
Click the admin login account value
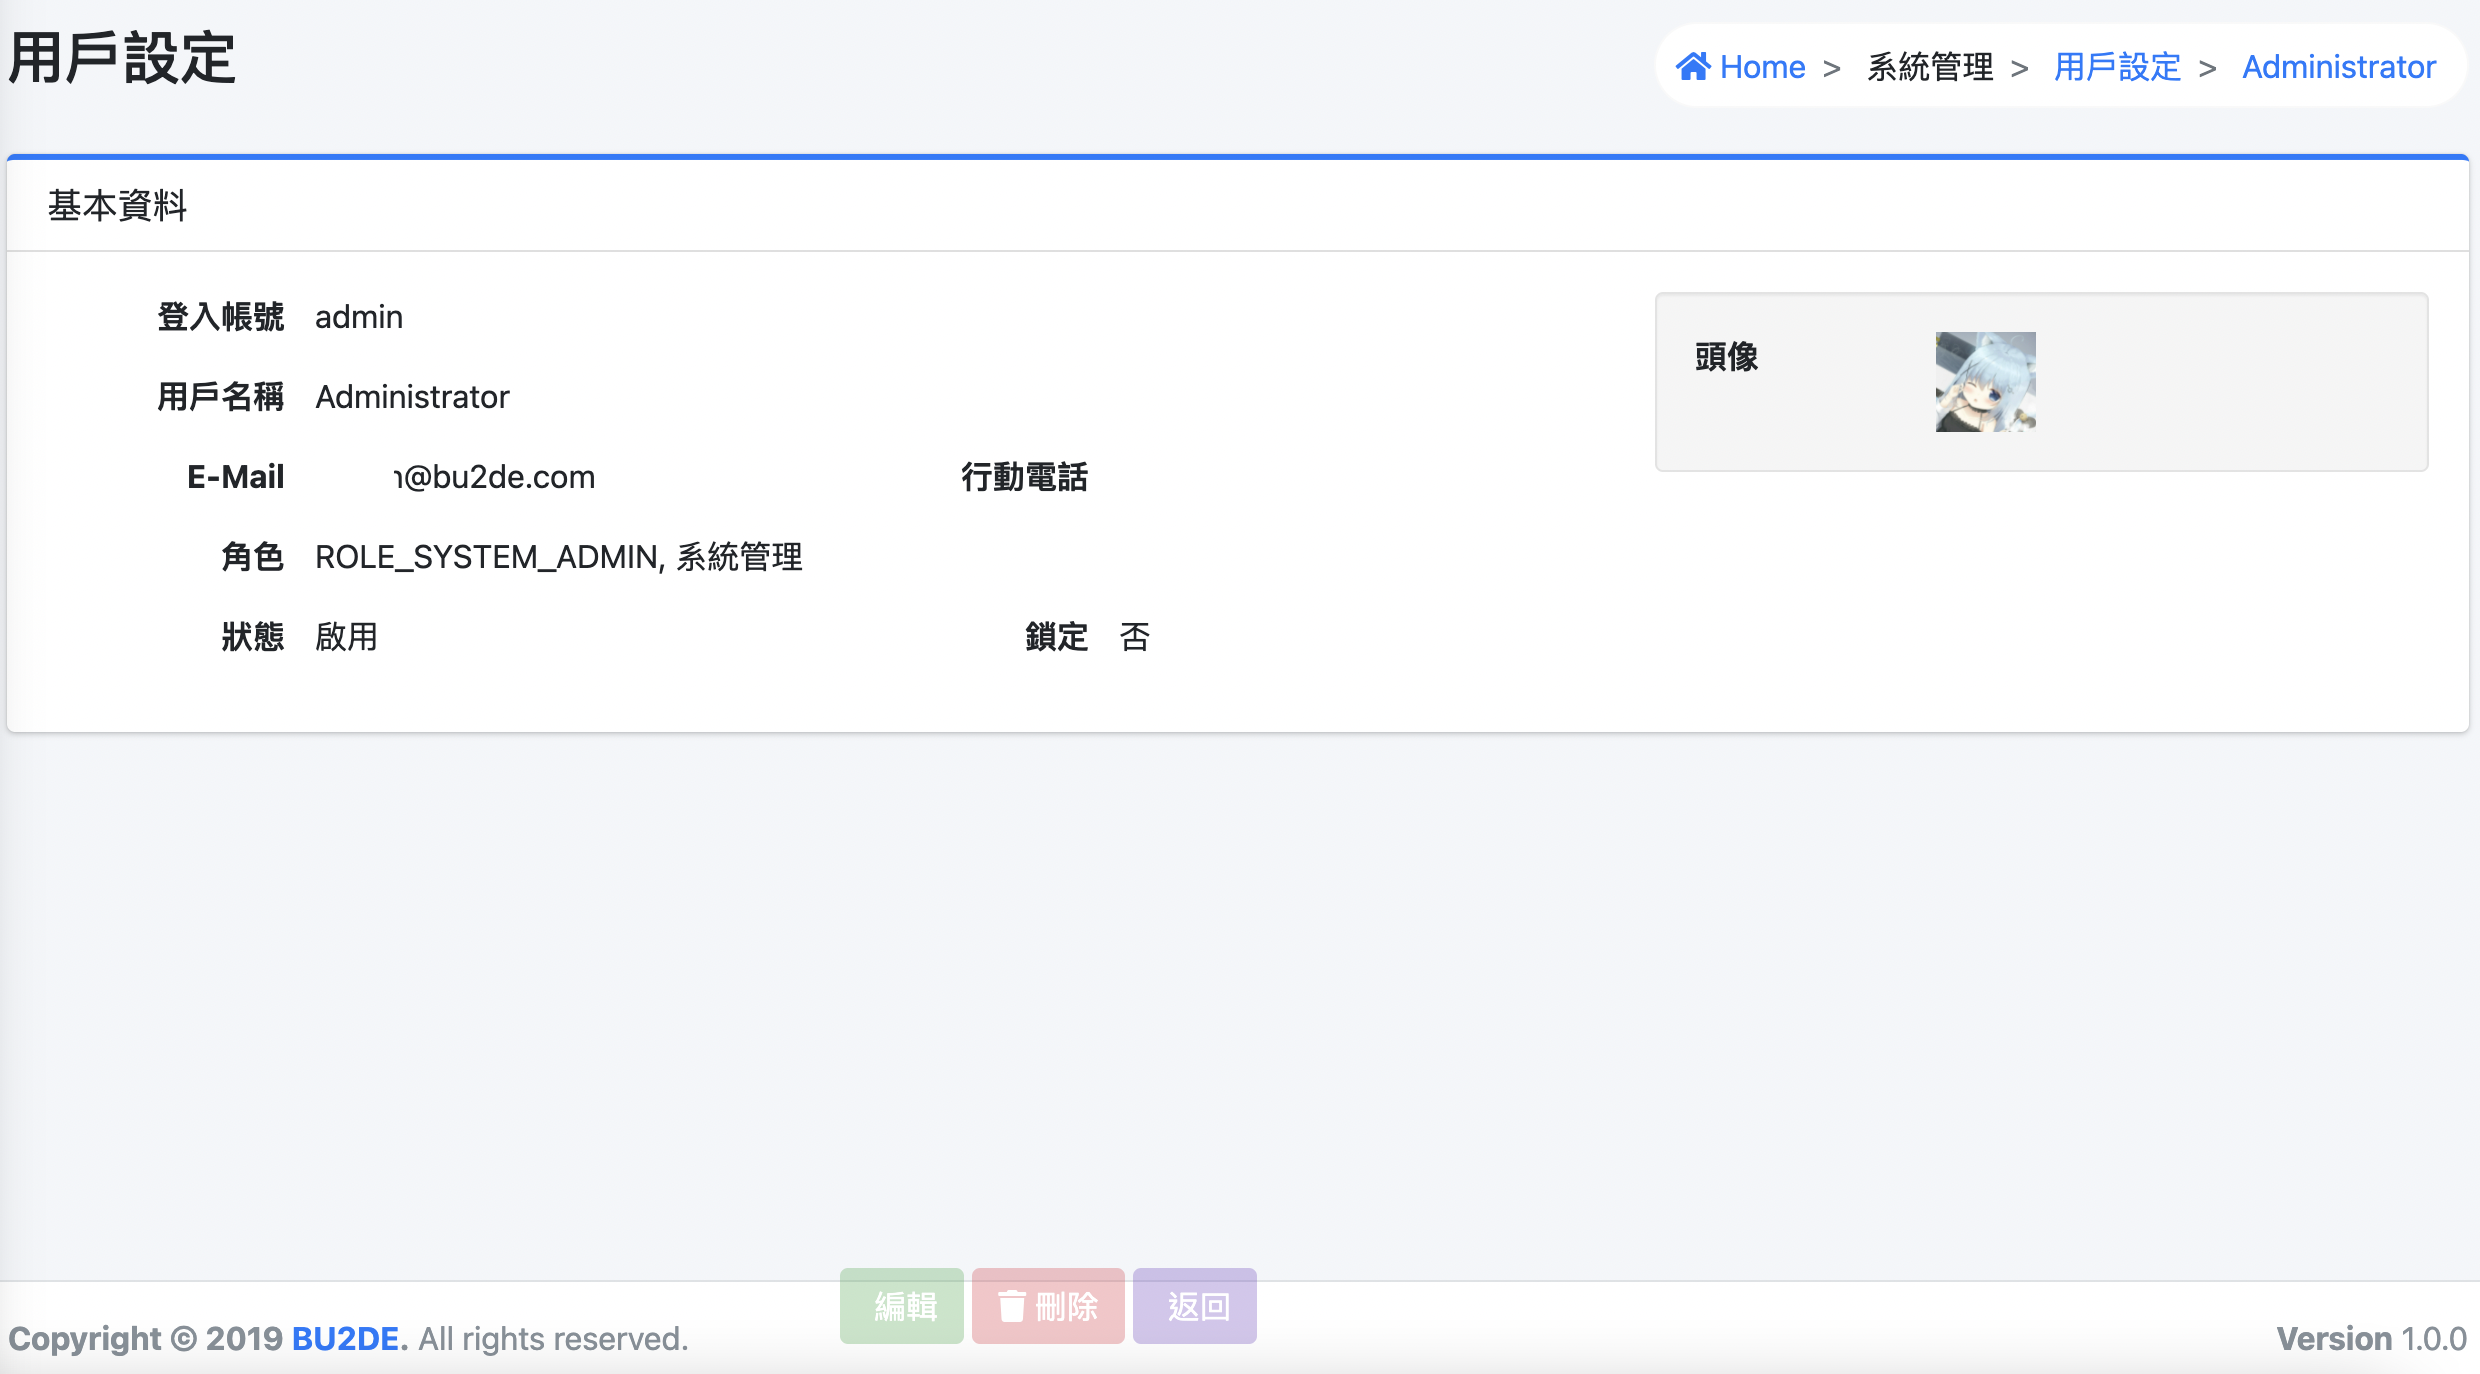coord(359,317)
